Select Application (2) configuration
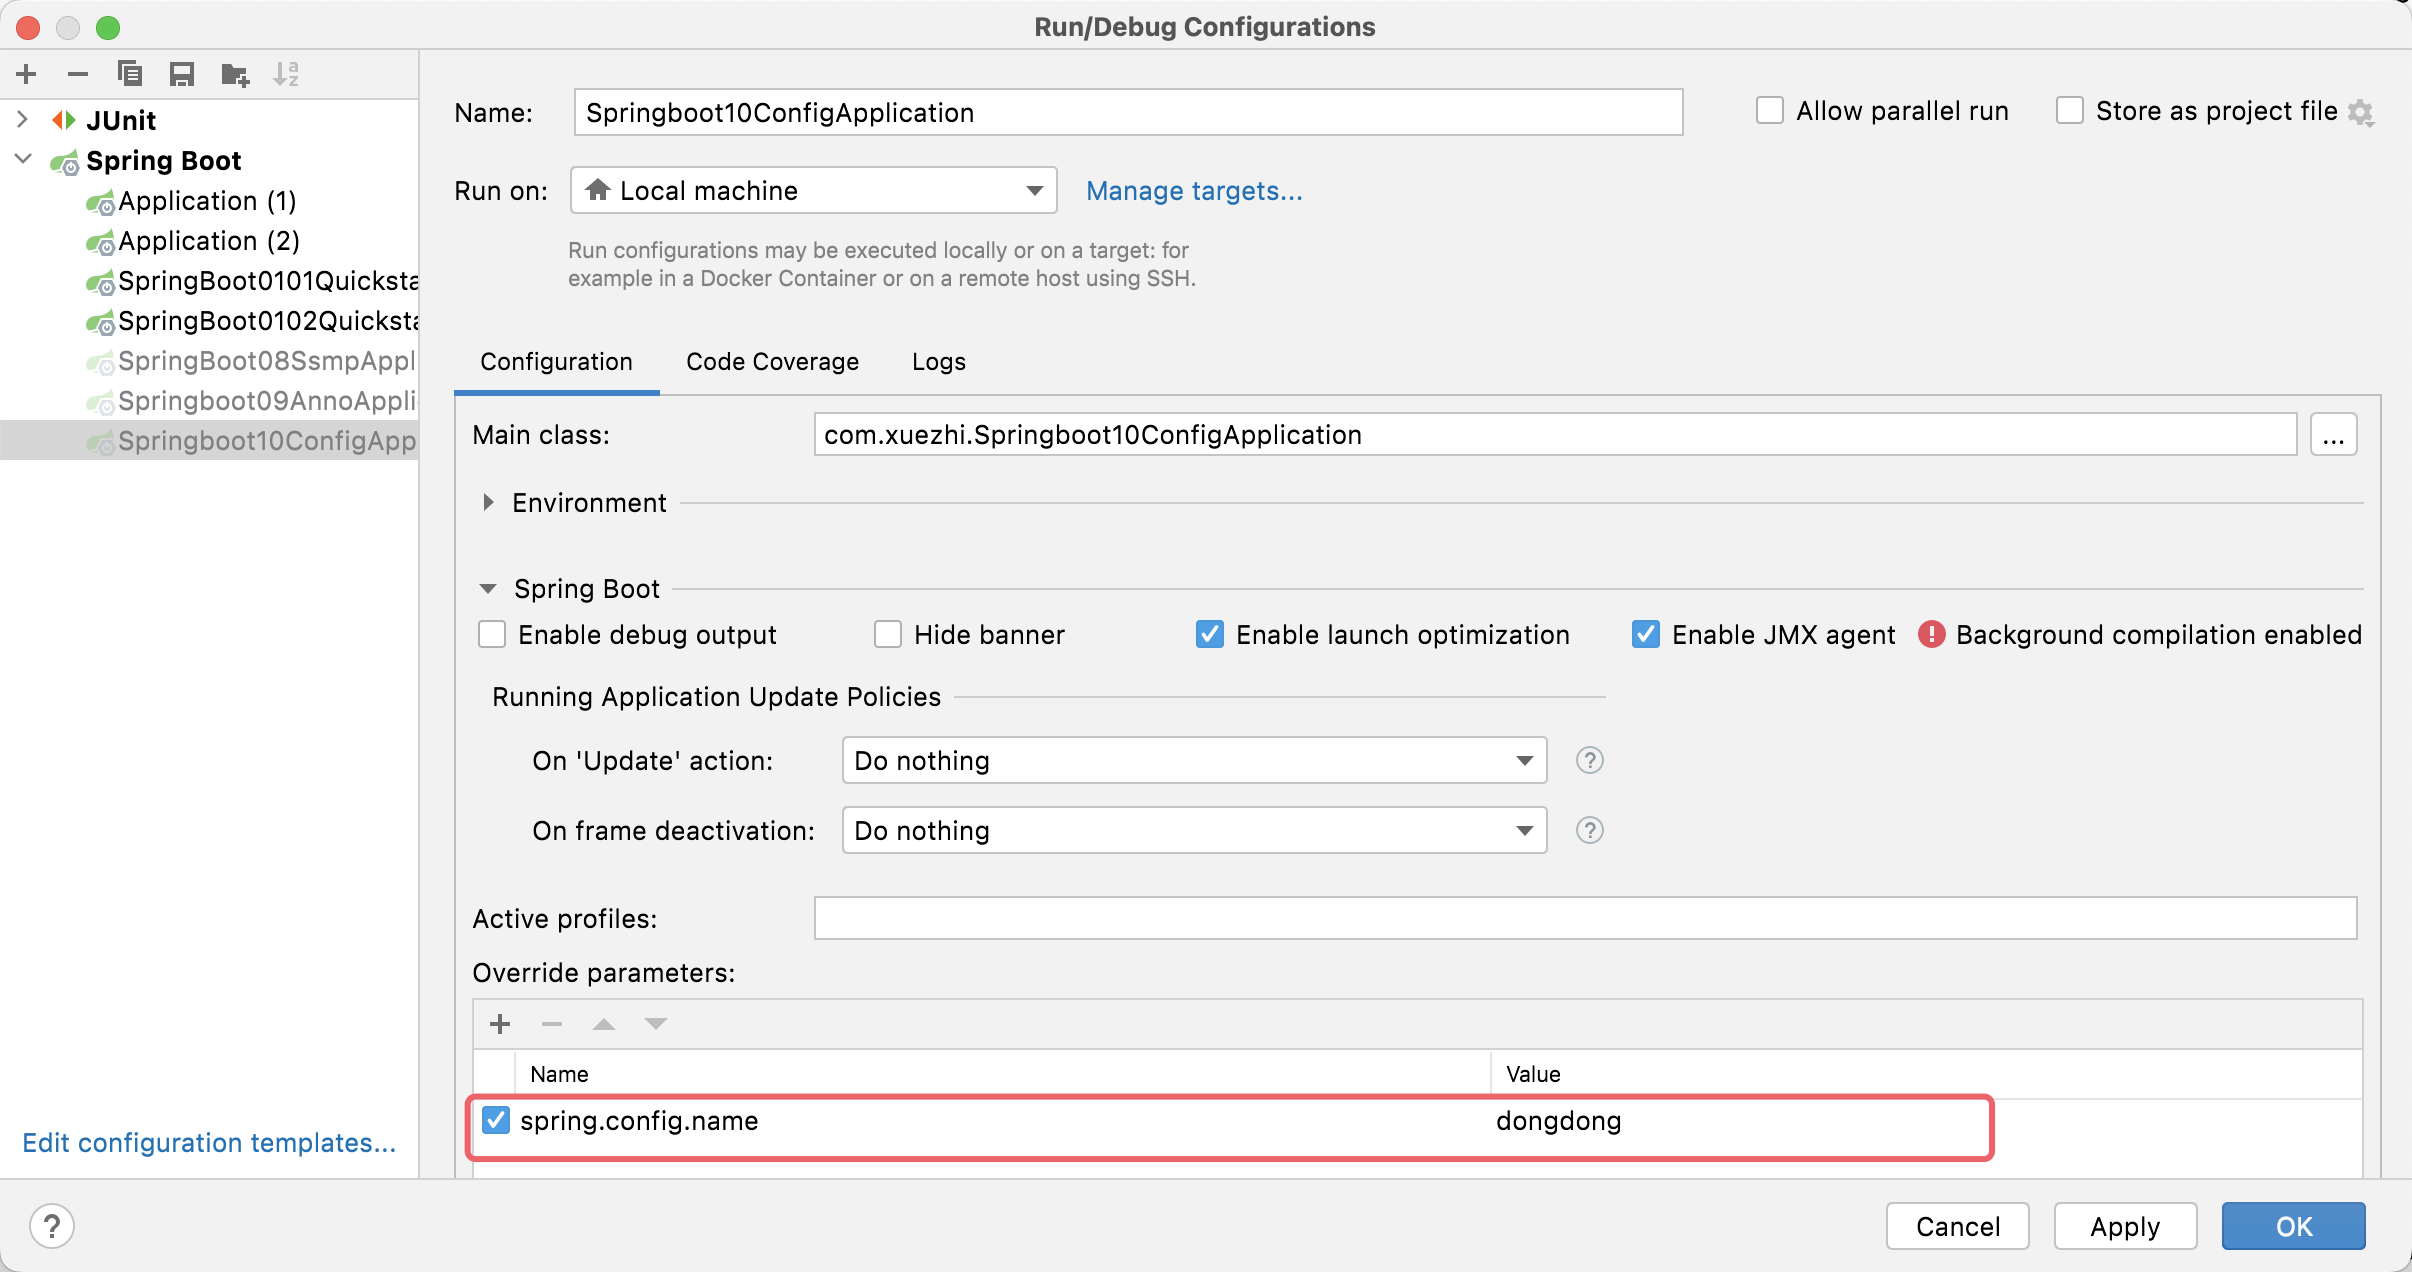Screen dimensions: 2412x1272 tap(210, 241)
